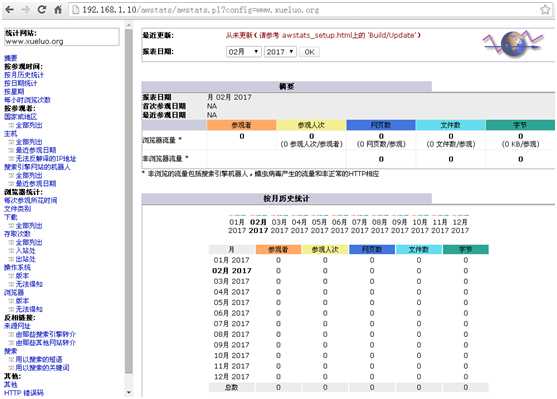Open the 文件类别 sidebar link
The height and width of the screenshot is (399, 557).
[17, 209]
